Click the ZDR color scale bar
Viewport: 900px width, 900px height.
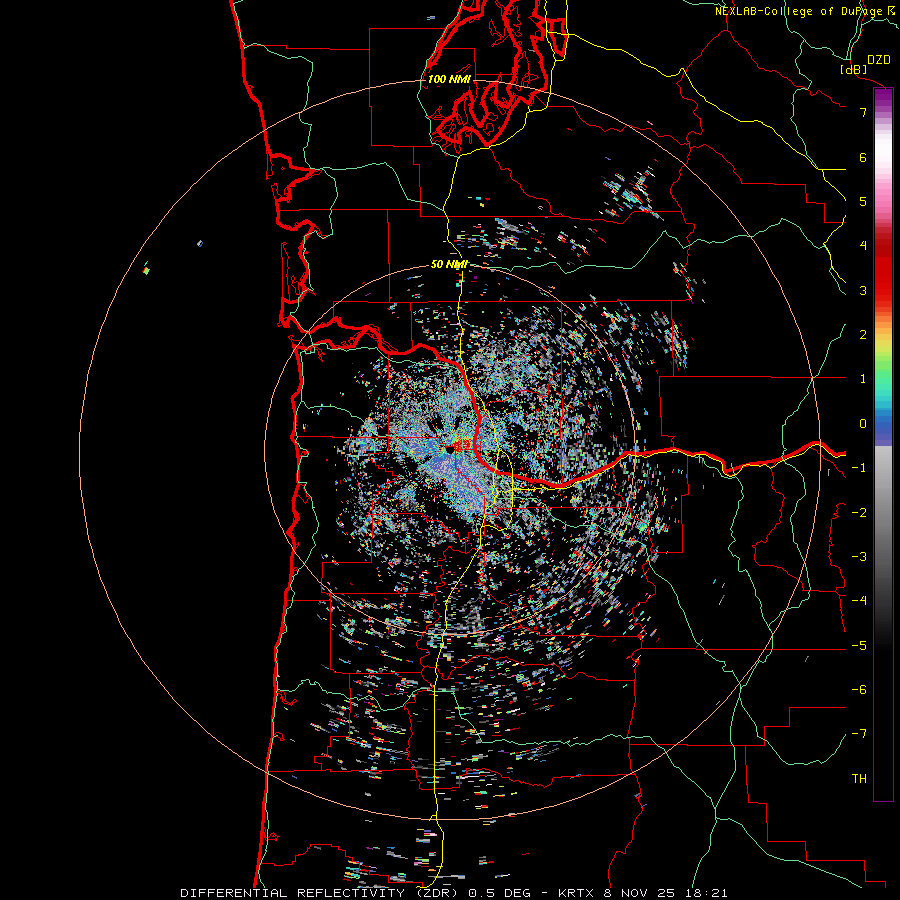tap(883, 444)
